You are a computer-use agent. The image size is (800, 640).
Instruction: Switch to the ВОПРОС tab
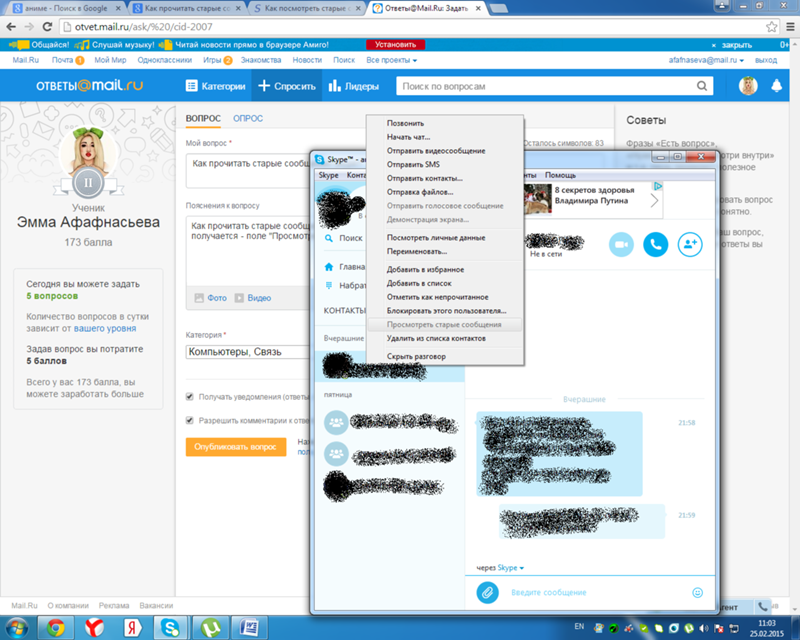203,118
